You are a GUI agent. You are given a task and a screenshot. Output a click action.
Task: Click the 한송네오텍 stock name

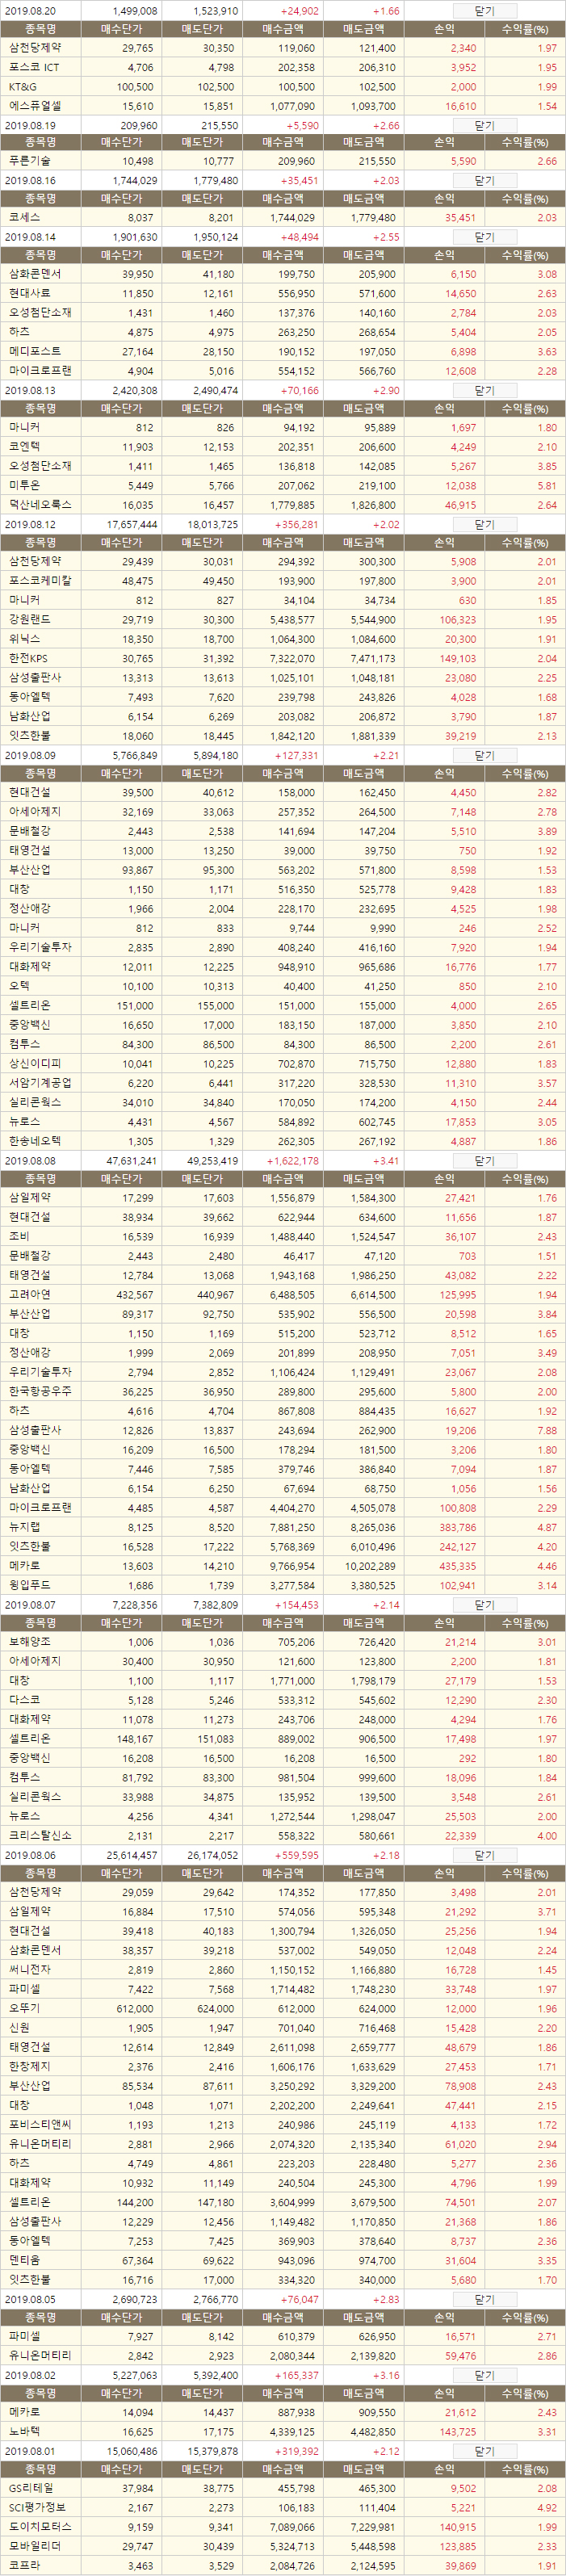(34, 1140)
